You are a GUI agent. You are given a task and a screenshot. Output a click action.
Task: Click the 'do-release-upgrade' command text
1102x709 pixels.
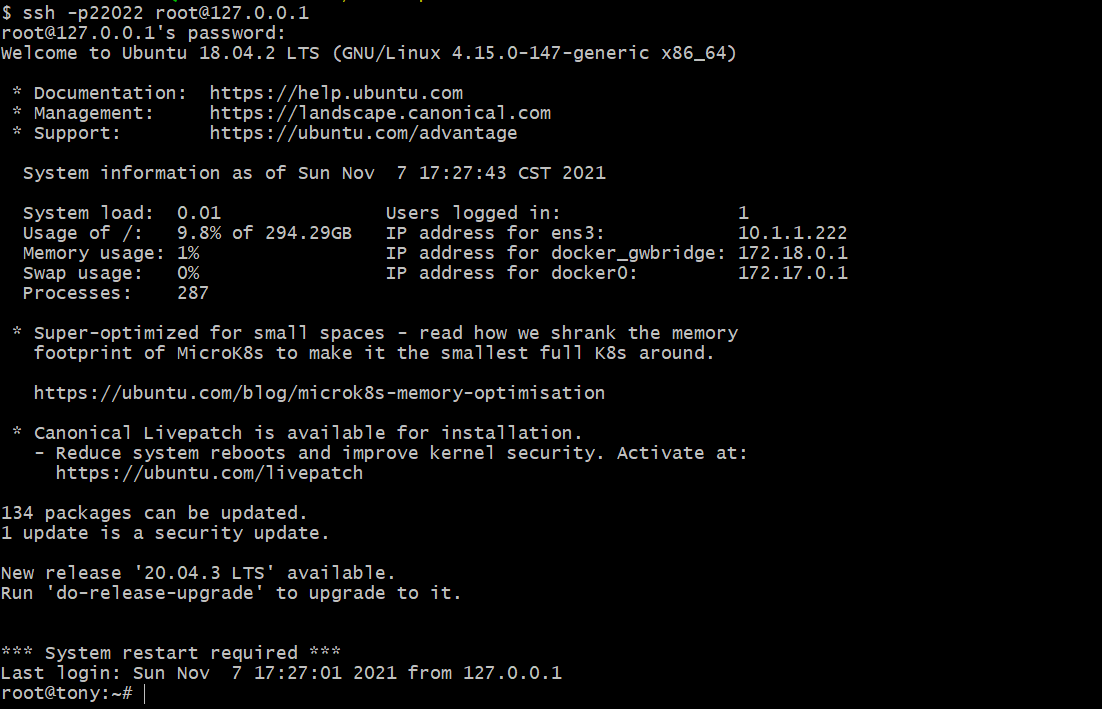click(x=155, y=593)
